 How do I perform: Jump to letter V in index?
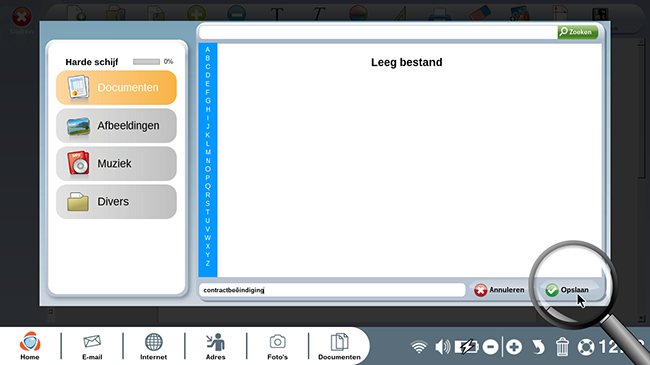(208, 229)
